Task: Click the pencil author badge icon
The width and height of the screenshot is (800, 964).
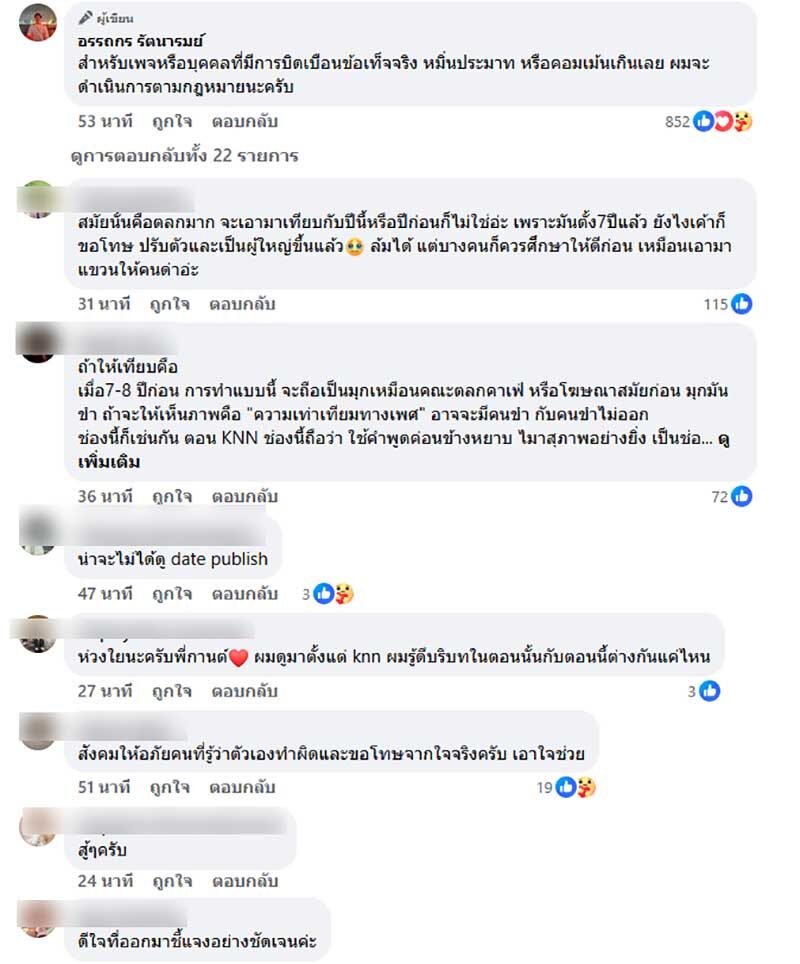Action: coord(85,18)
